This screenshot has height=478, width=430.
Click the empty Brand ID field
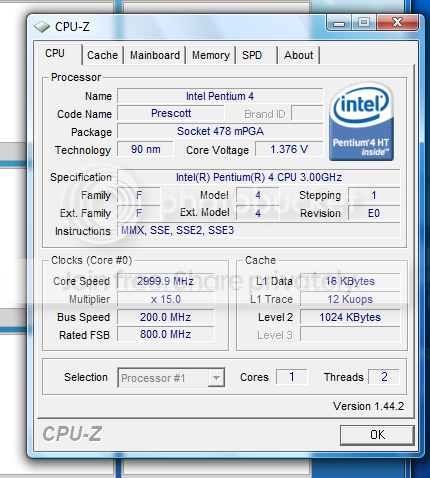pyautogui.click(x=307, y=114)
